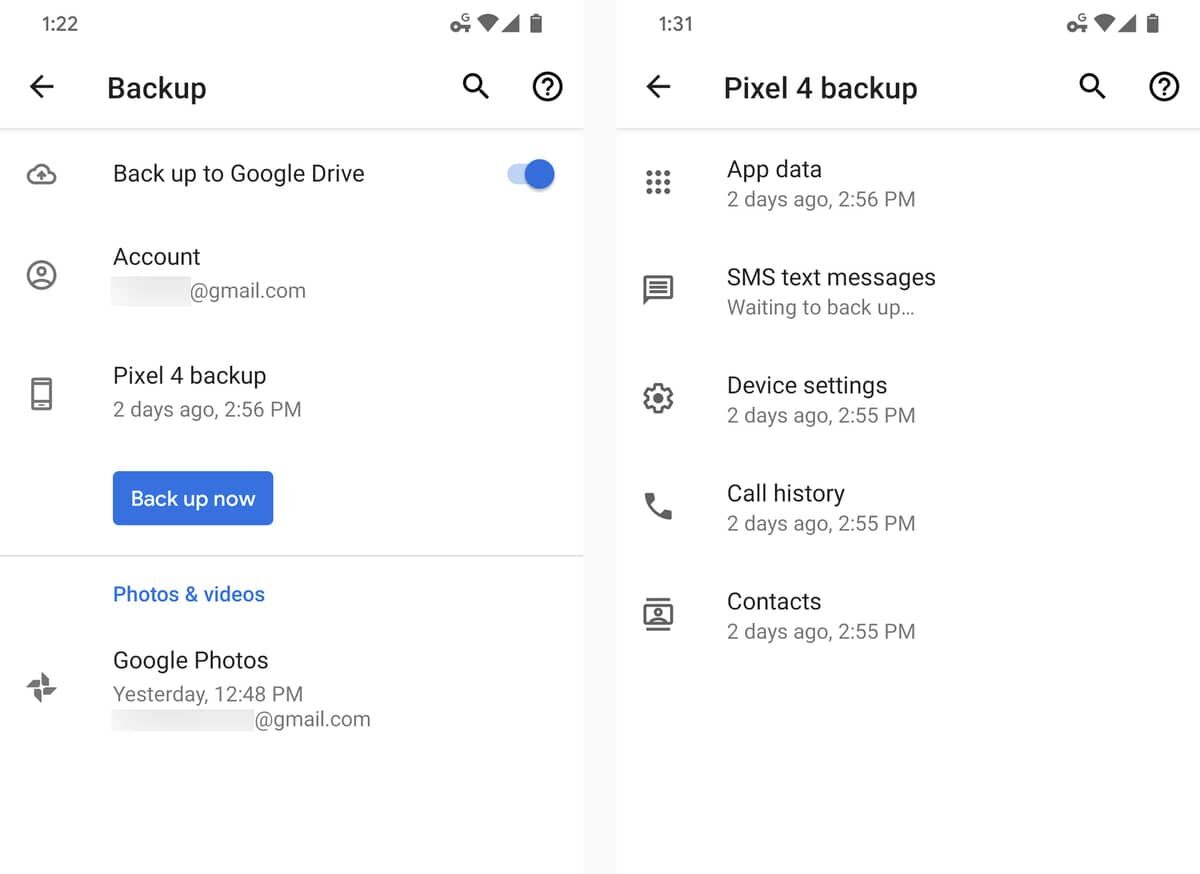Select SMS text messages row
The width and height of the screenshot is (1200, 874).
830,290
